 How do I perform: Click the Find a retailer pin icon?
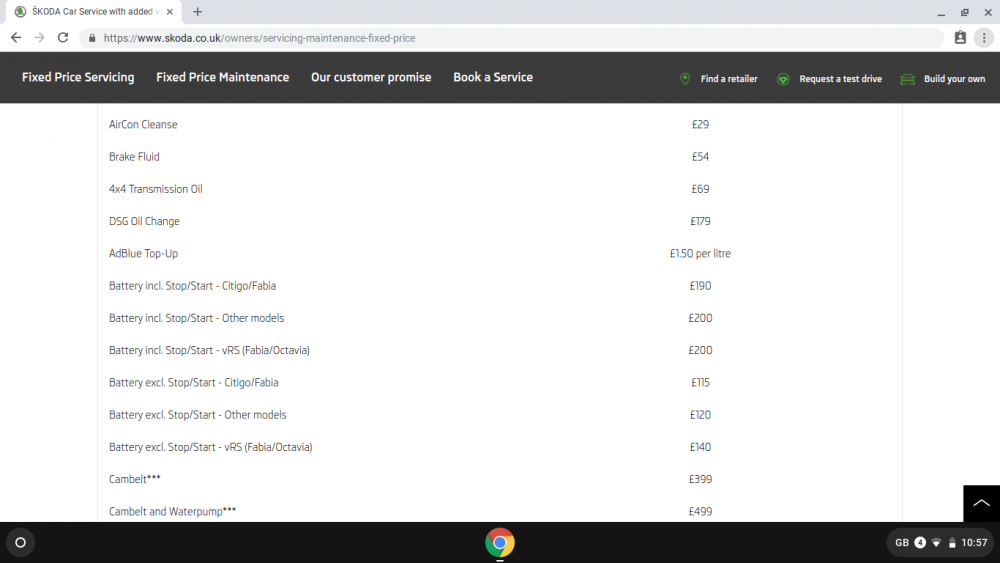(685, 78)
